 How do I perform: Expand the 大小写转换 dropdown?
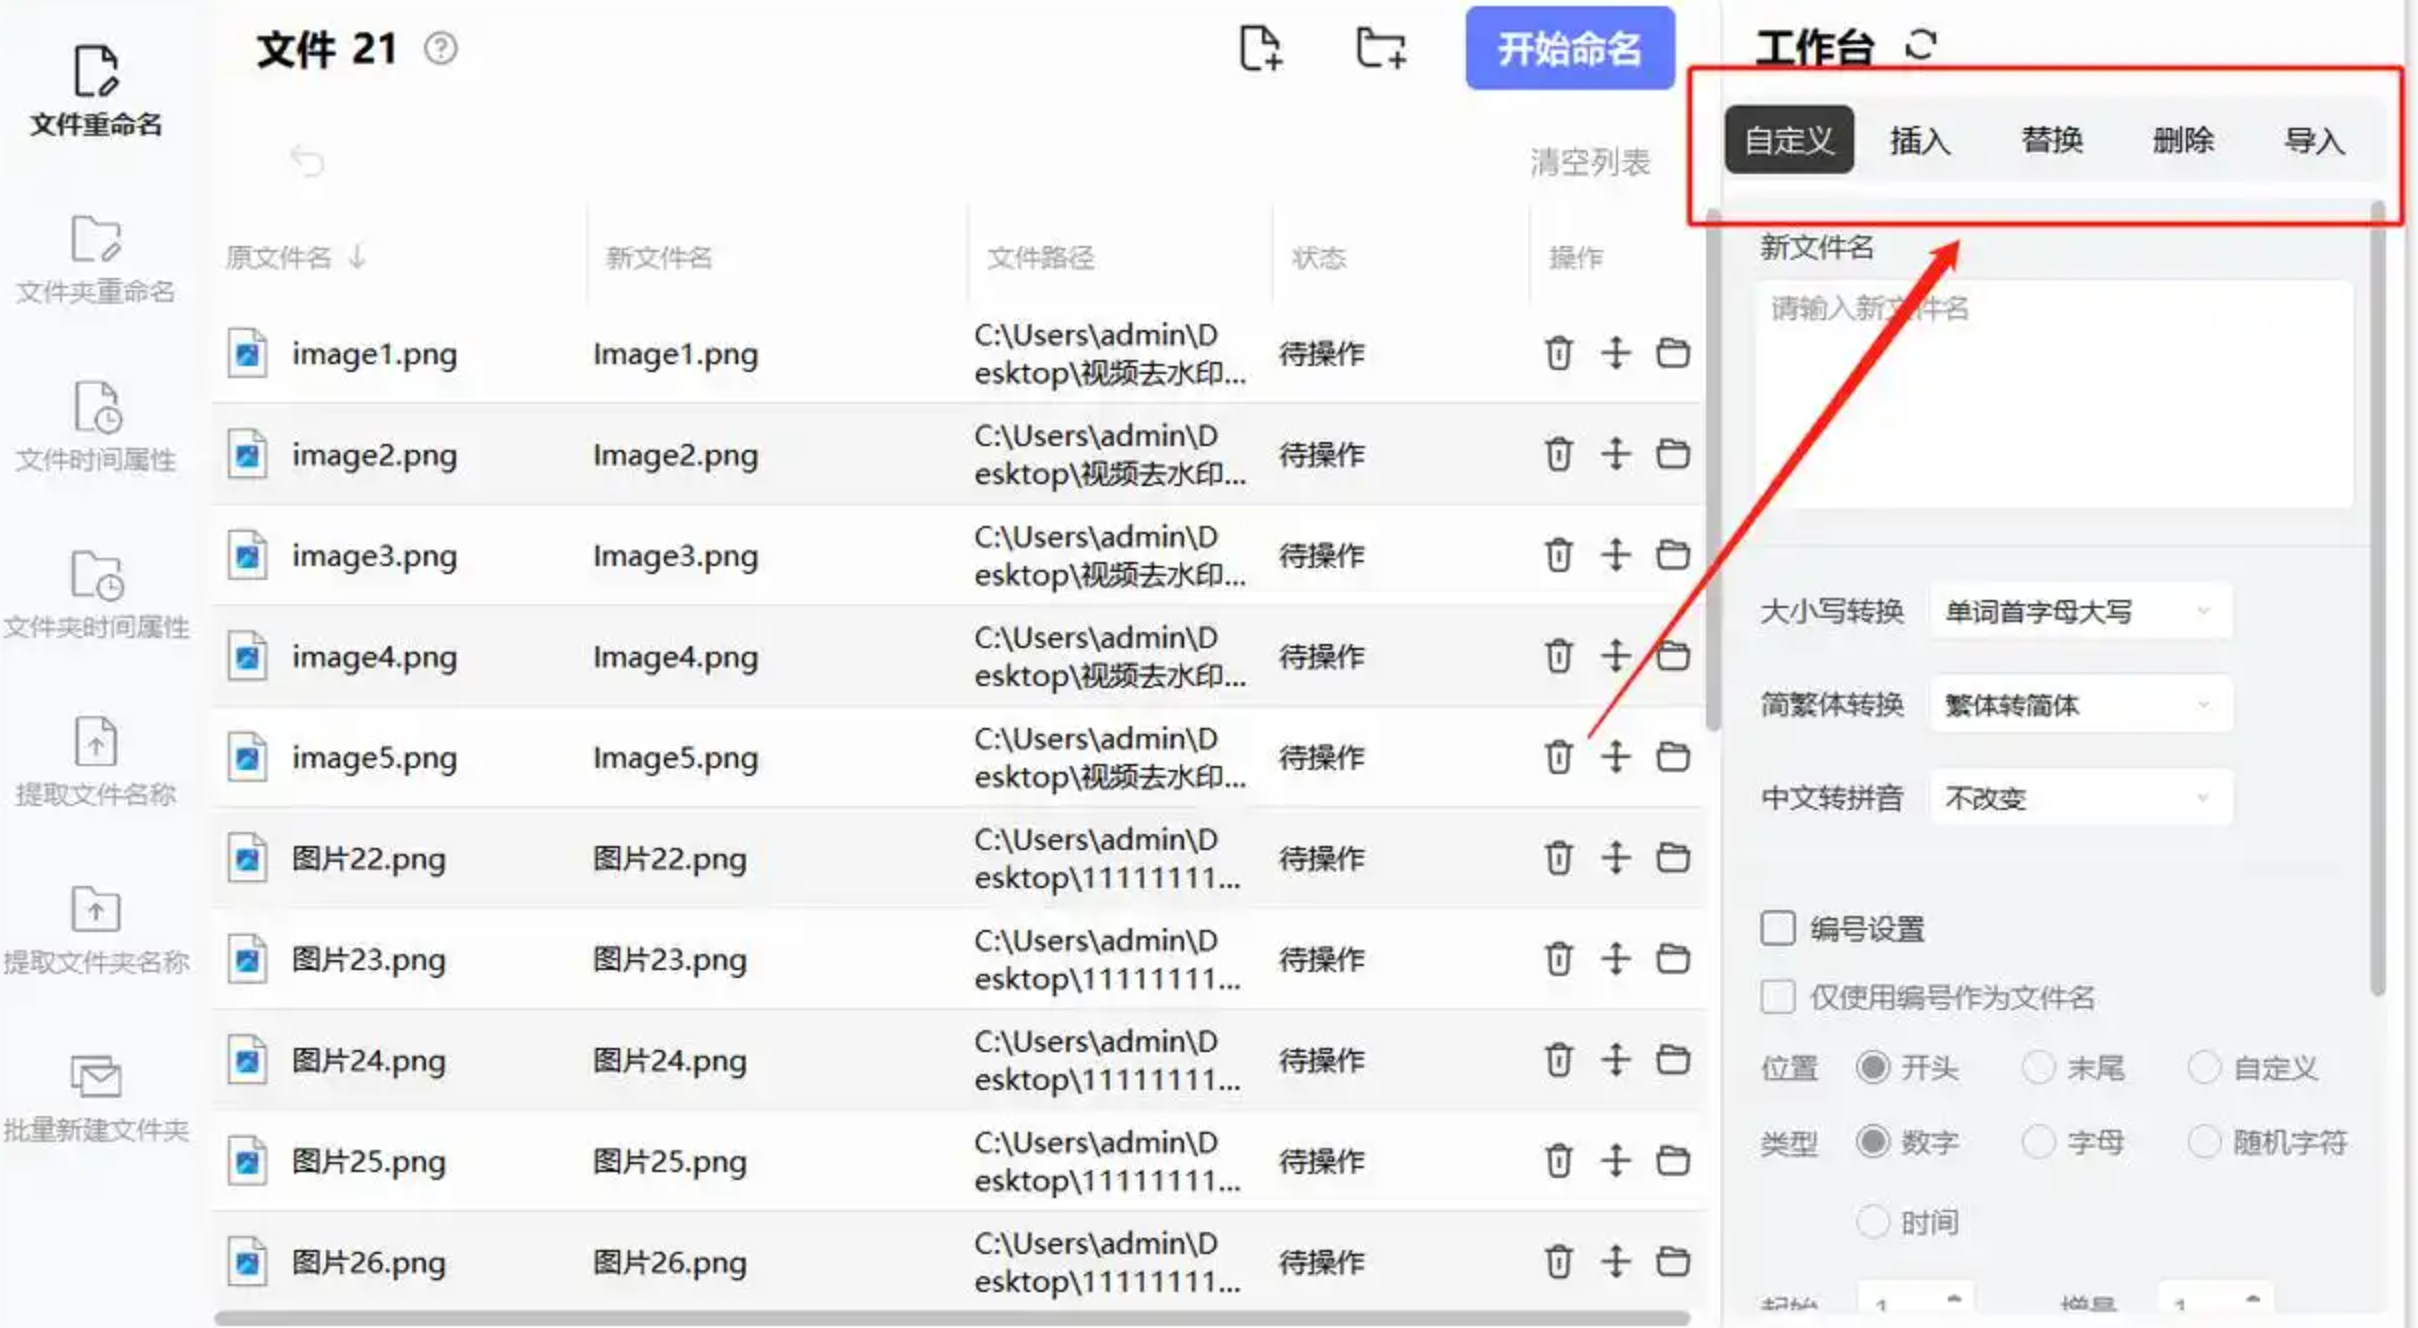2080,611
